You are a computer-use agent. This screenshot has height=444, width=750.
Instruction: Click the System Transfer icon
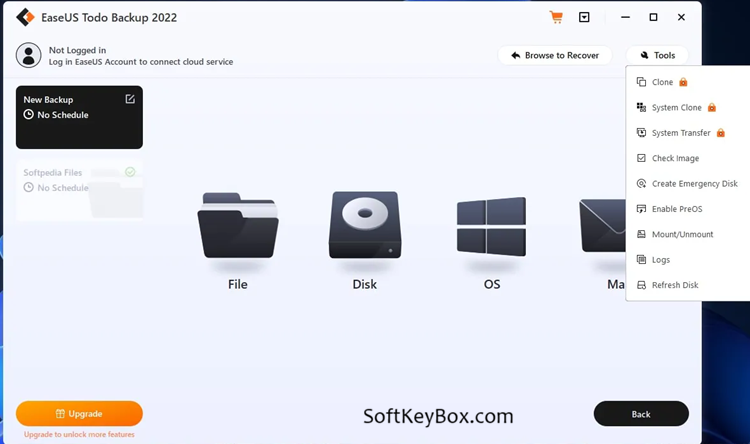tap(641, 133)
